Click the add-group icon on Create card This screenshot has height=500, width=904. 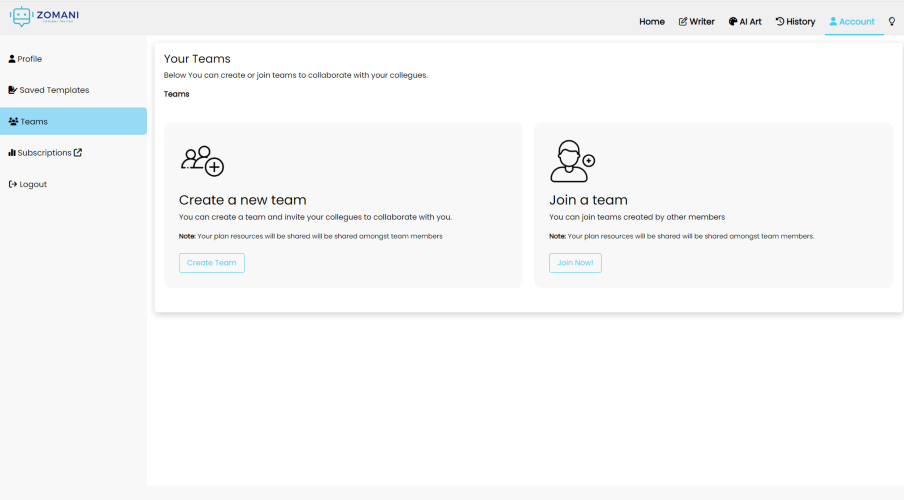(202, 161)
